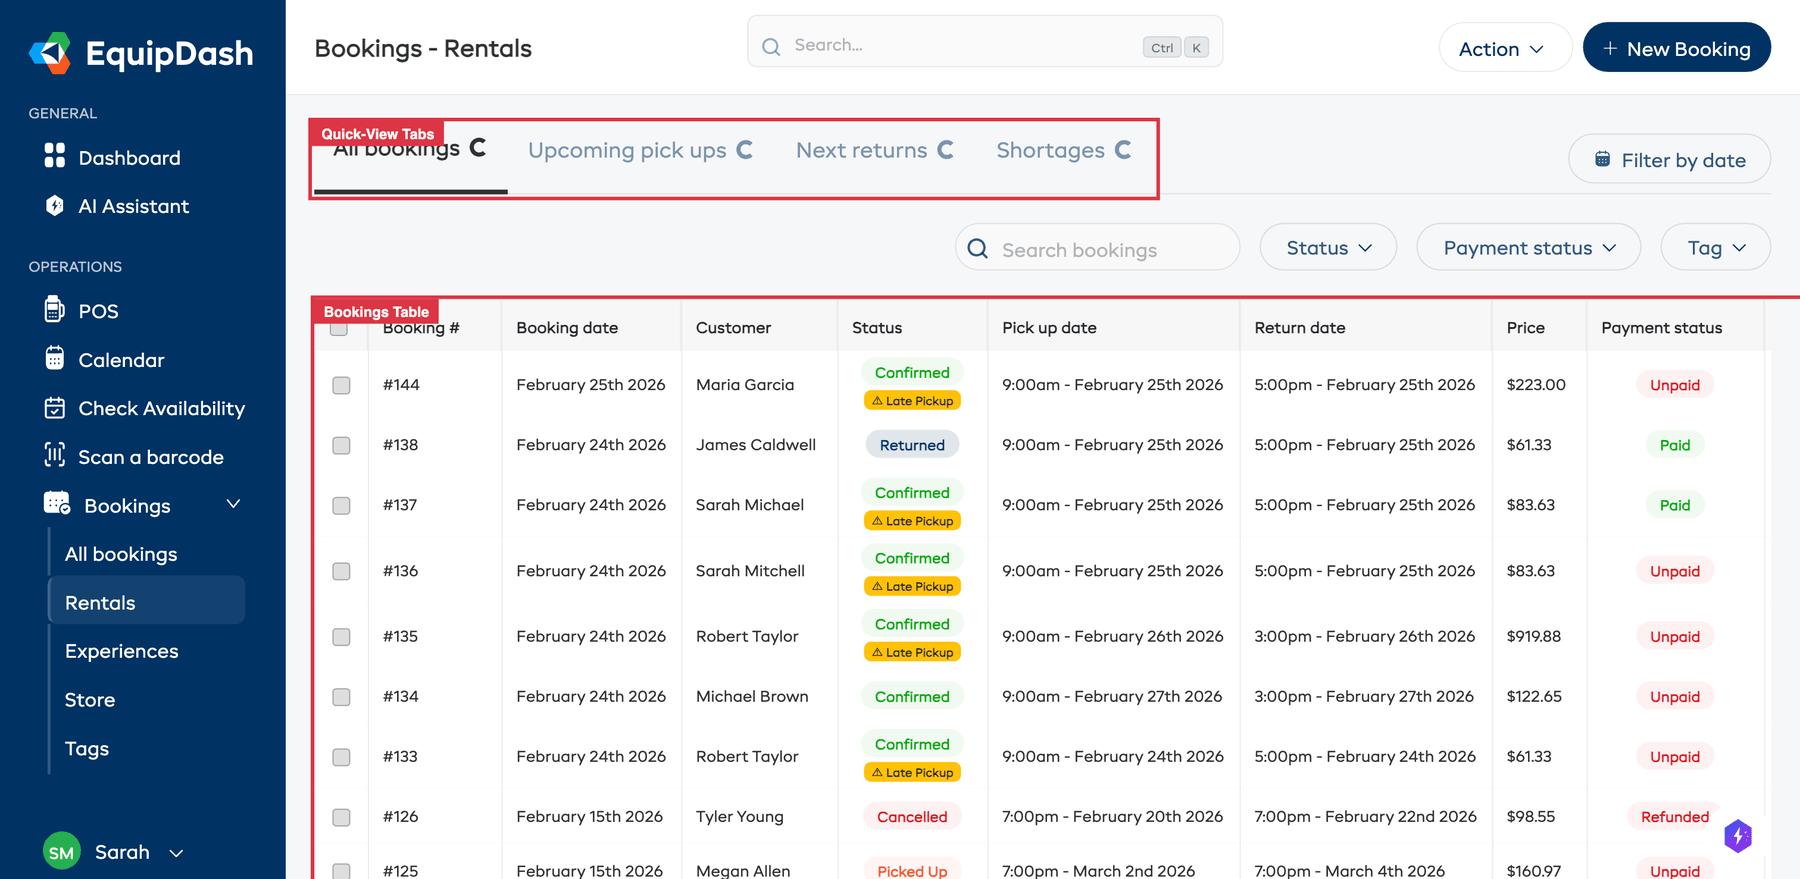1800x879 pixels.
Task: Select checkbox for booking #137
Action: 341,505
